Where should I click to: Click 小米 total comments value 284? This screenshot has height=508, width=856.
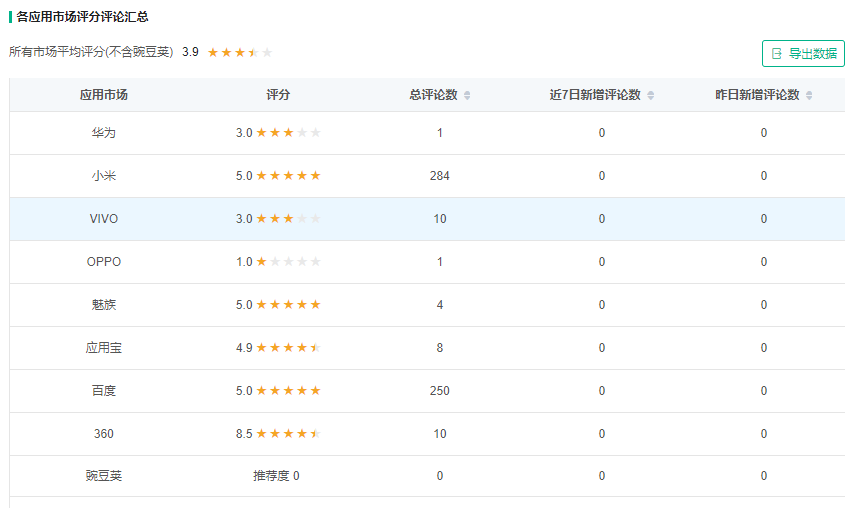tap(439, 176)
